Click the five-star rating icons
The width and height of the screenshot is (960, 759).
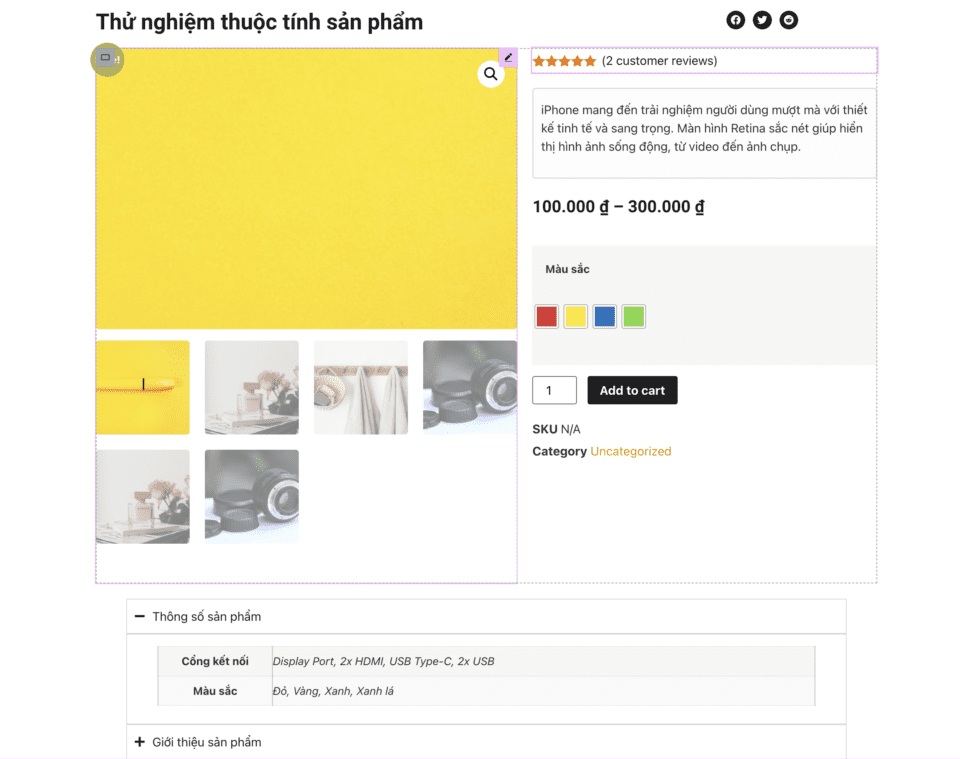564,61
